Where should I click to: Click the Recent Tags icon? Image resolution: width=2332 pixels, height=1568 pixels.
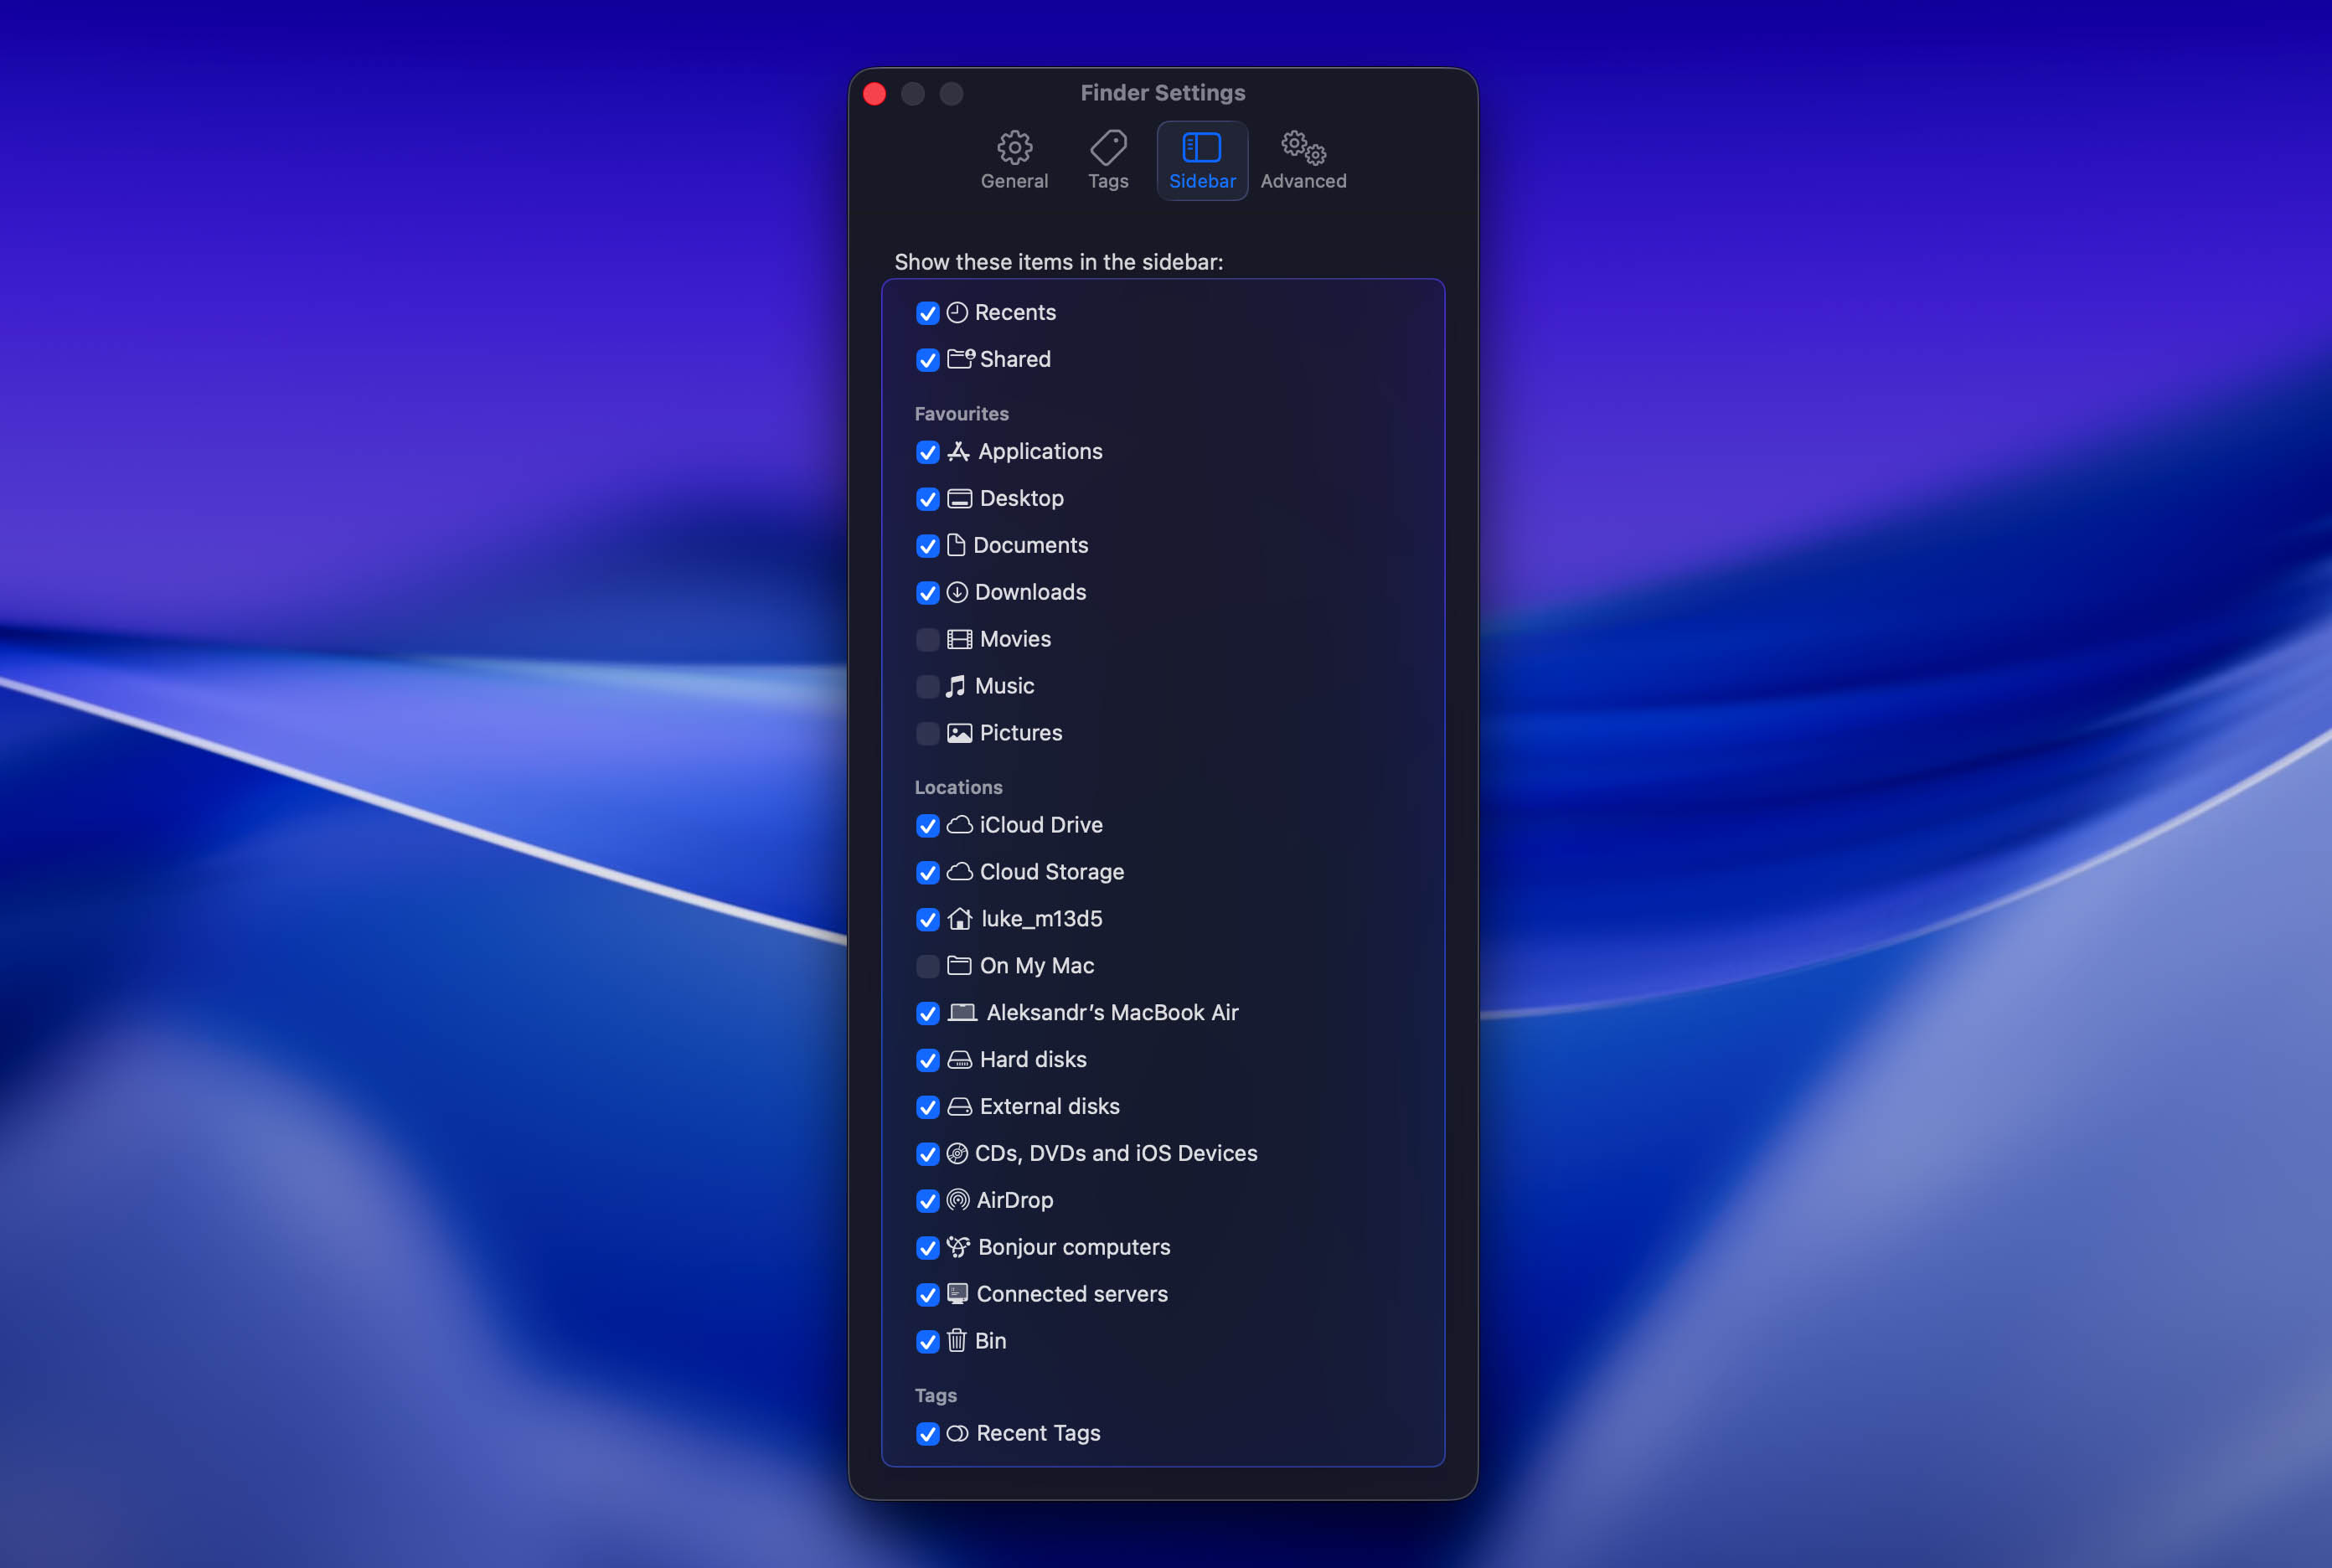957,1434
